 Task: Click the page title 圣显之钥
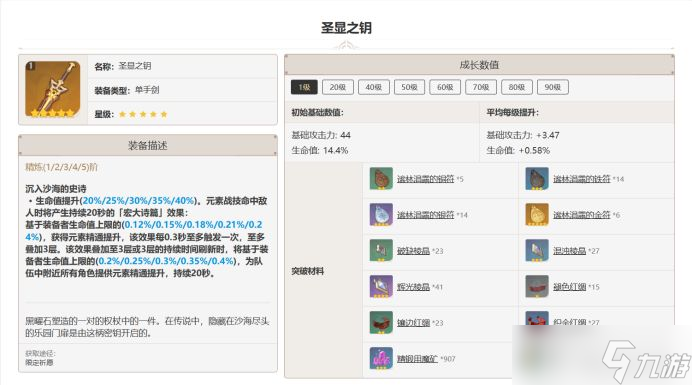[x=346, y=28]
